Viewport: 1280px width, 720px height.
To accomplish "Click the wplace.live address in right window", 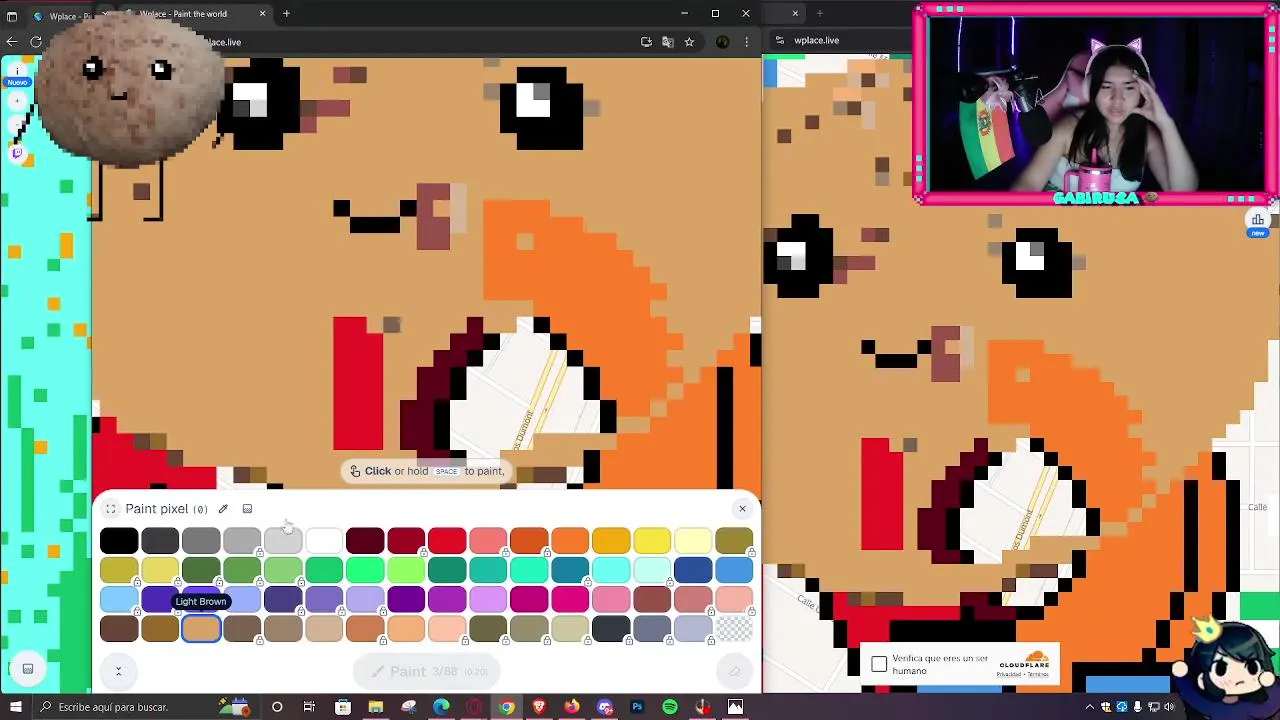I will 816,40.
